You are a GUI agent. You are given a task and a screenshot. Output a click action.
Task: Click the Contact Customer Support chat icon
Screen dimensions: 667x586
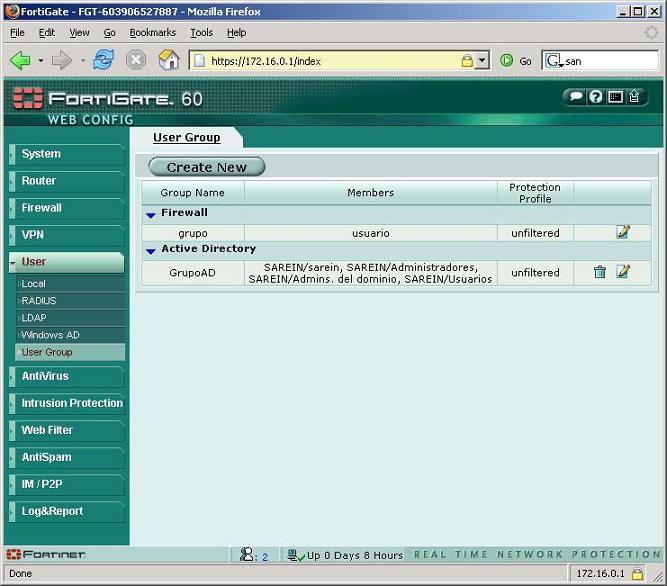[575, 97]
